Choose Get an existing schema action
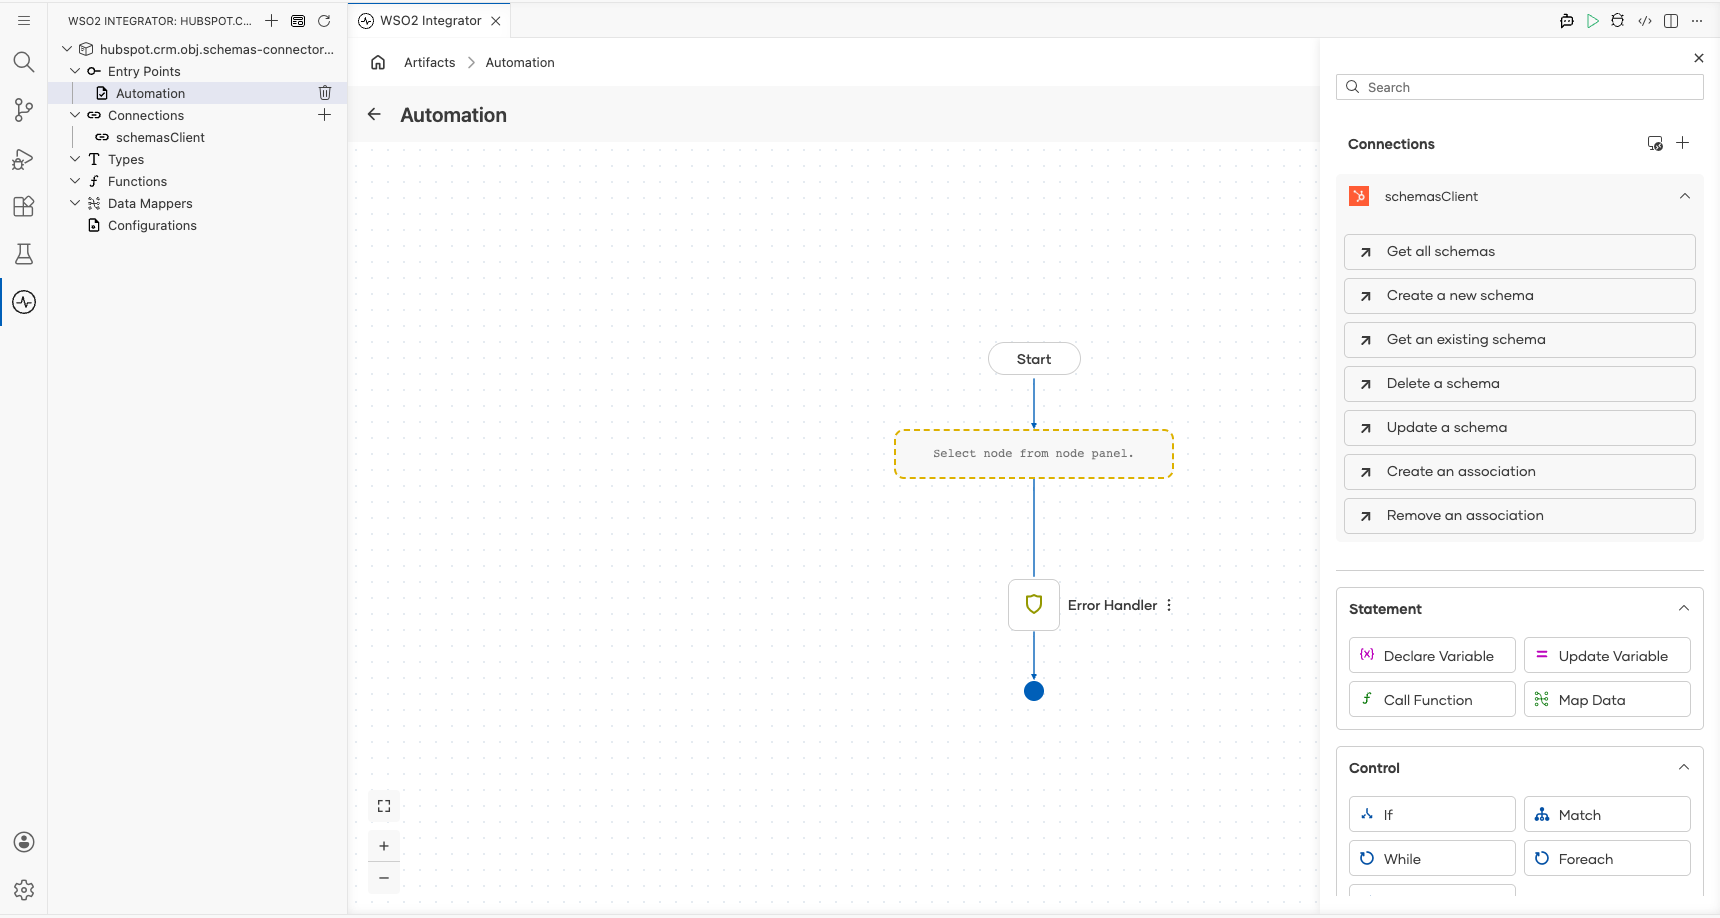Screen dimensions: 1720x918 tap(1520, 340)
